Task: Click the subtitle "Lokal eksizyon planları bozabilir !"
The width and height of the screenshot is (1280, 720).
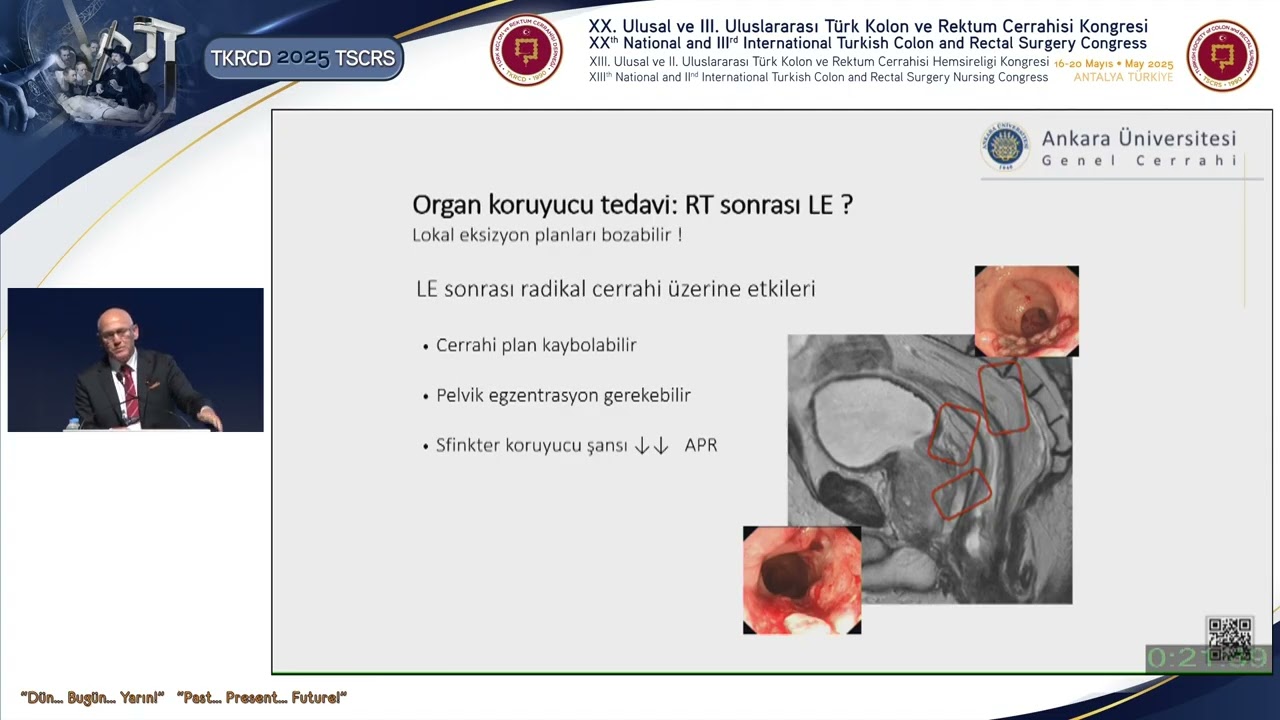Action: (547, 236)
